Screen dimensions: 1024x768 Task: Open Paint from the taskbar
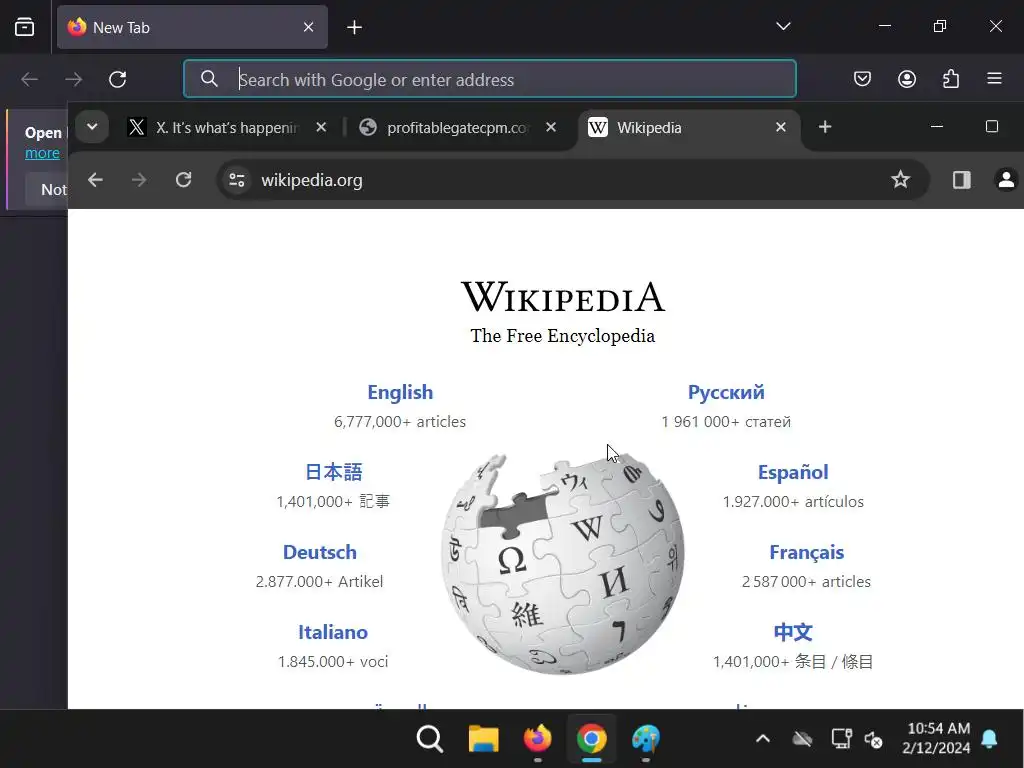[x=646, y=739]
